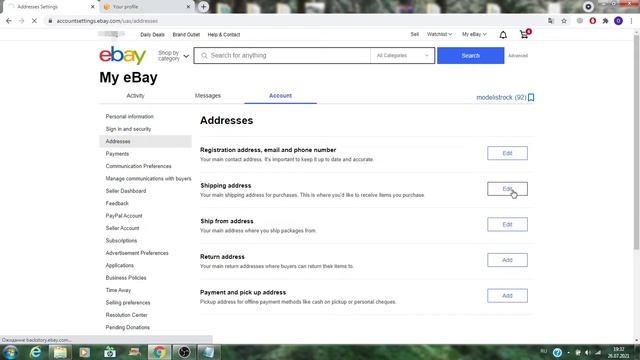Stop loading the page with X button
The height and width of the screenshot is (360, 640).
pos(34,21)
